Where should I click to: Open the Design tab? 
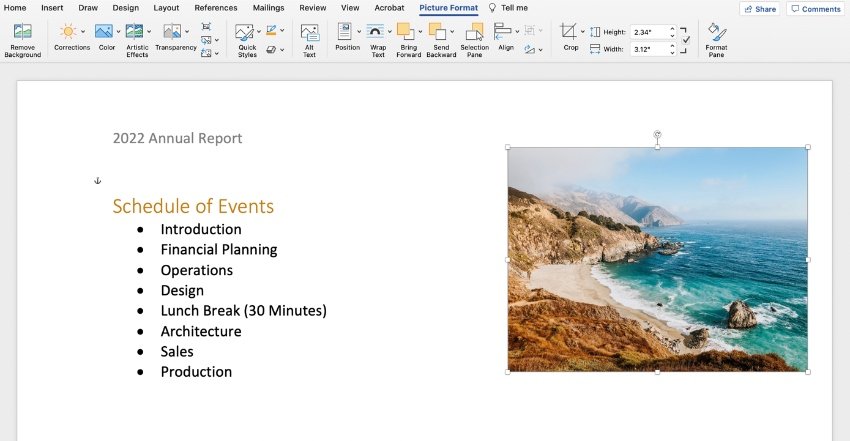click(126, 8)
